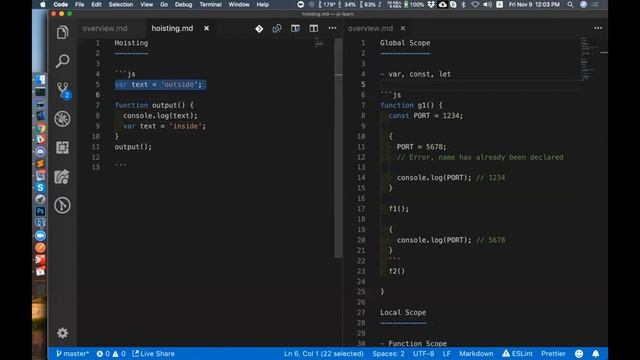This screenshot has width=640, height=360.
Task: Click Prettier status bar item
Action: [553, 353]
